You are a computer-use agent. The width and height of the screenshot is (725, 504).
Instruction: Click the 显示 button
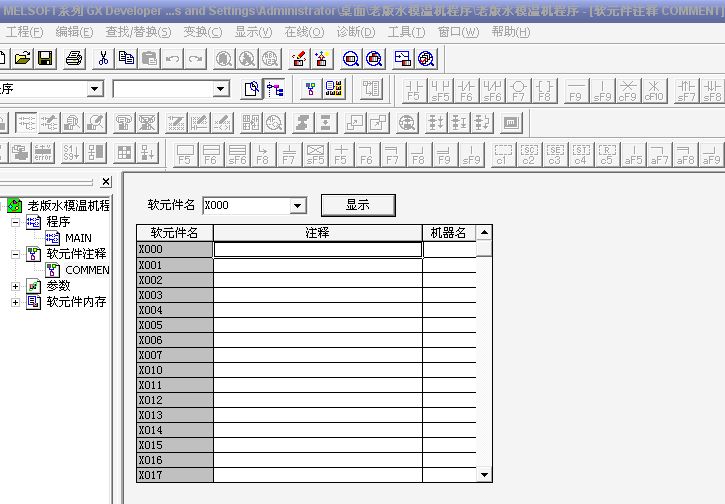tap(358, 205)
